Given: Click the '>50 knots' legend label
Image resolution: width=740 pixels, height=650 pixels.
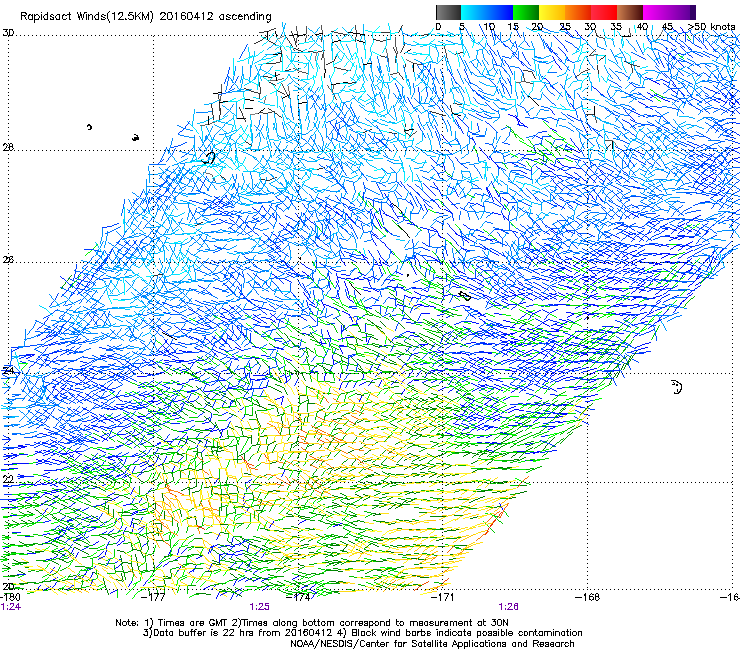Looking at the screenshot, I should pos(712,26).
